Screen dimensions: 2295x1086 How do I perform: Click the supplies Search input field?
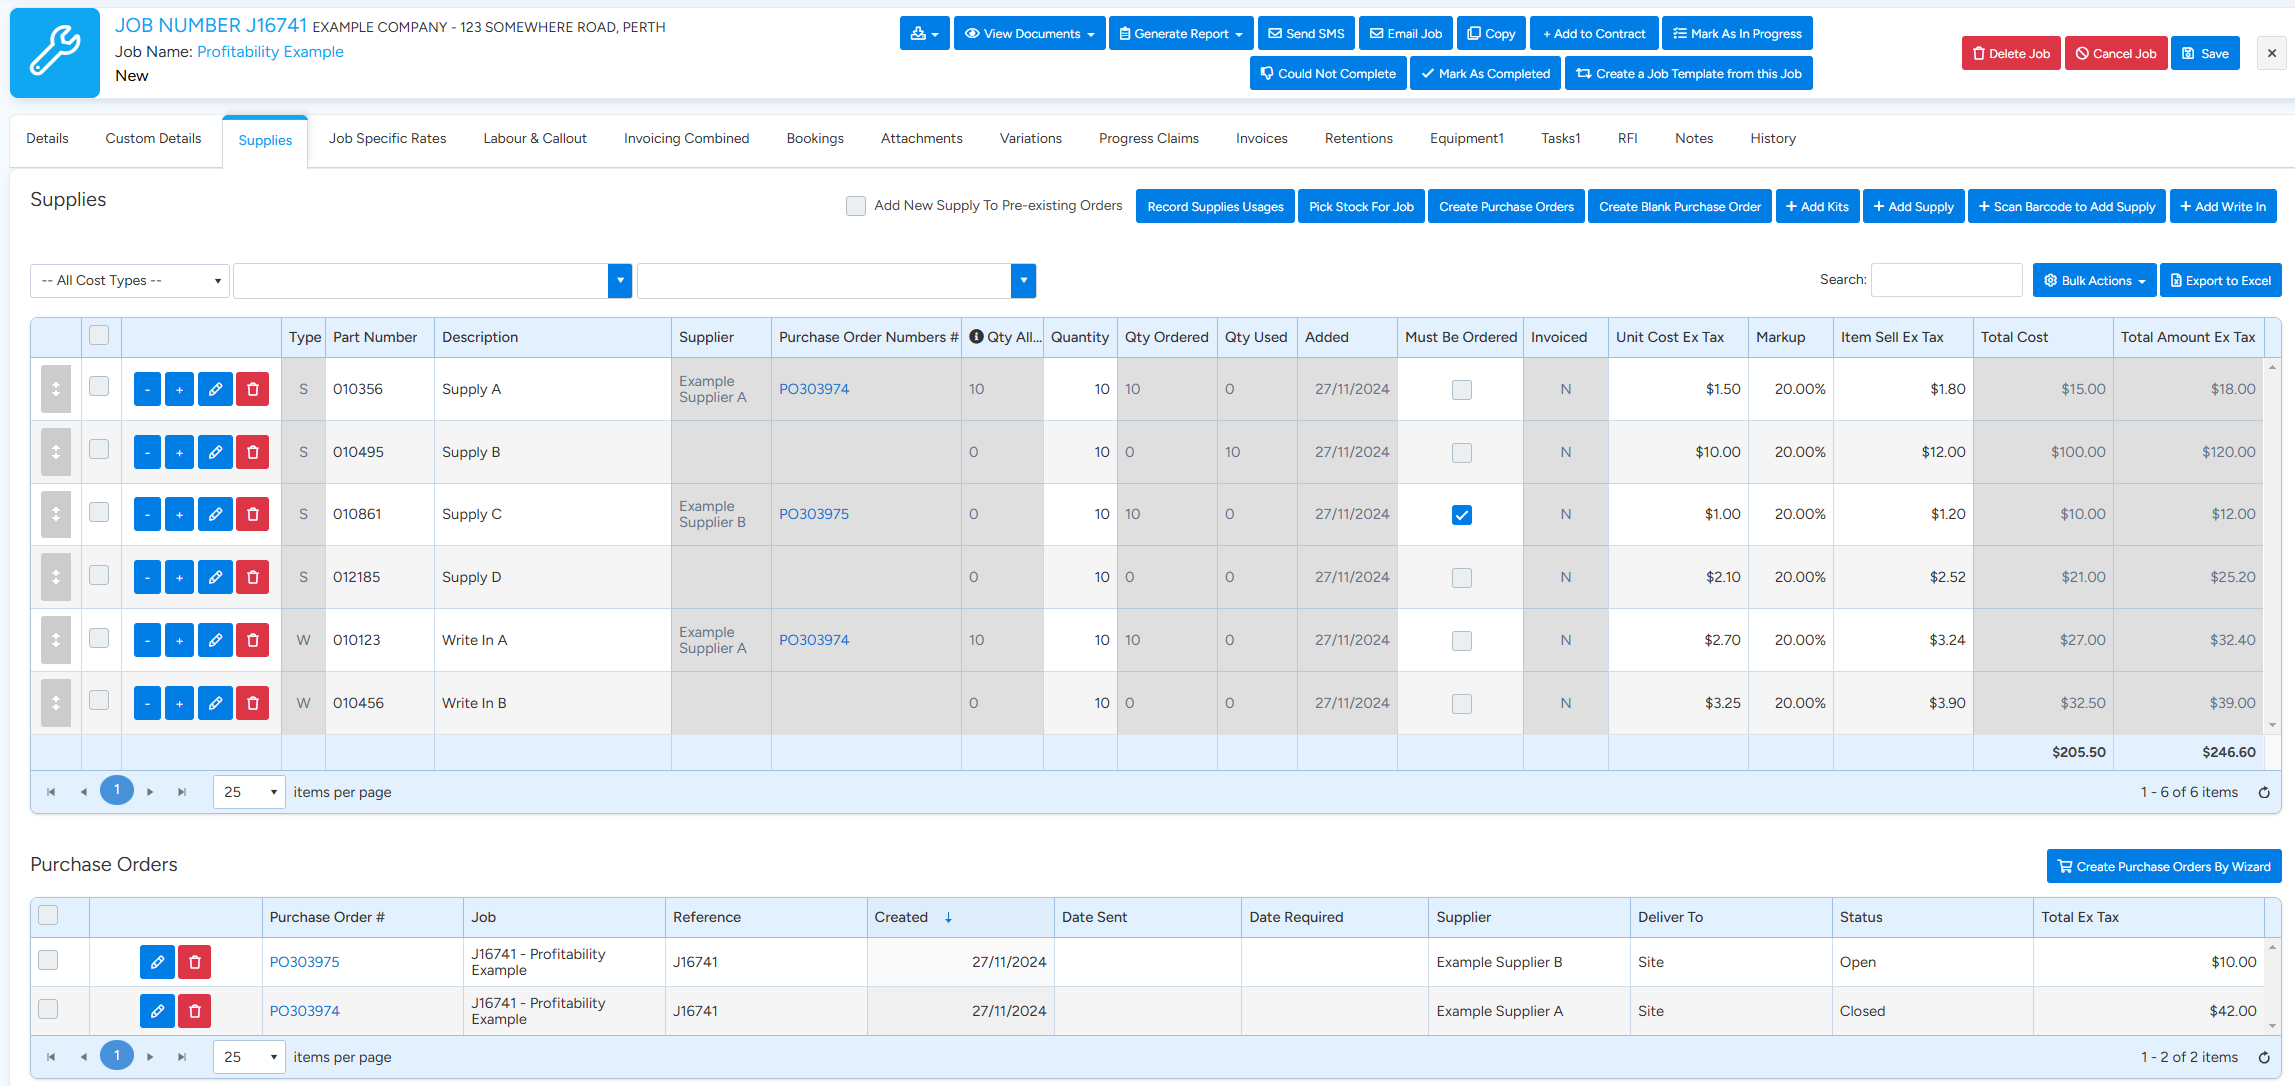(x=1946, y=280)
